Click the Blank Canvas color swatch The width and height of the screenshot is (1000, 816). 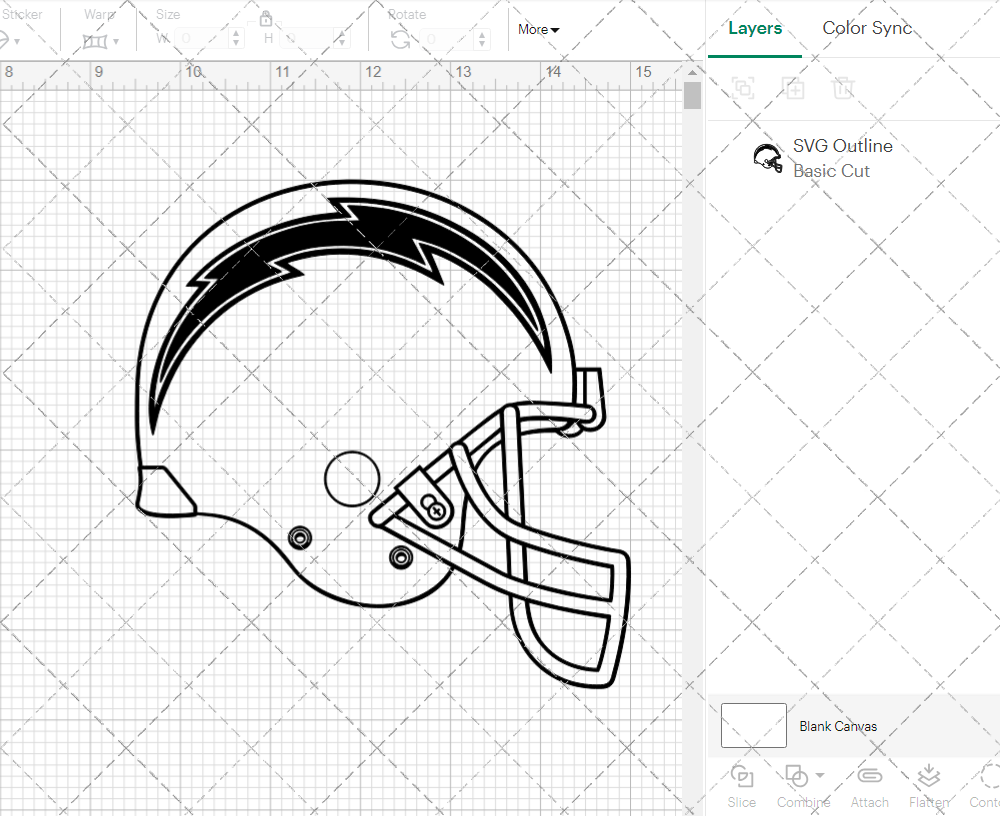click(753, 726)
